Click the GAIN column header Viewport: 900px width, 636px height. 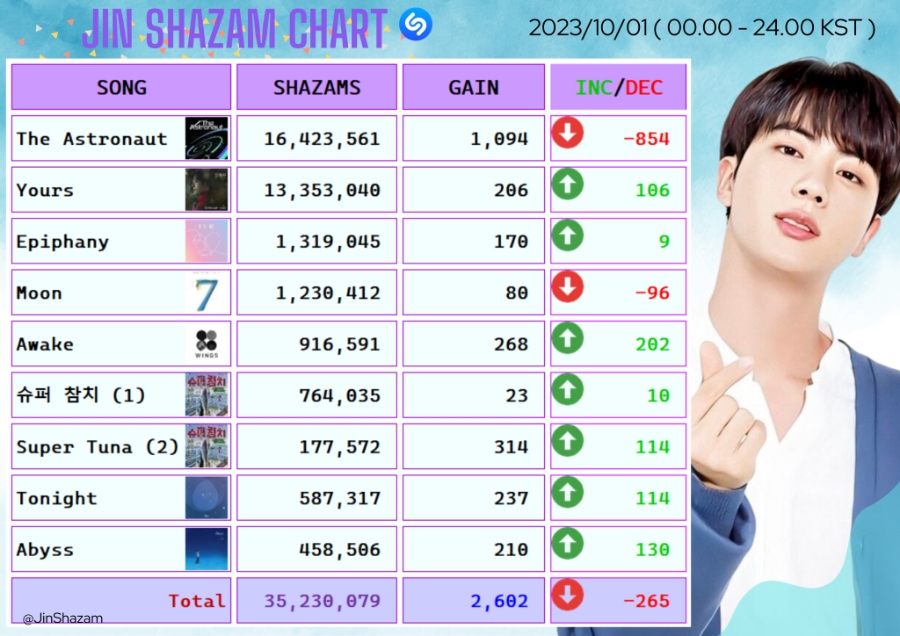[x=474, y=87]
